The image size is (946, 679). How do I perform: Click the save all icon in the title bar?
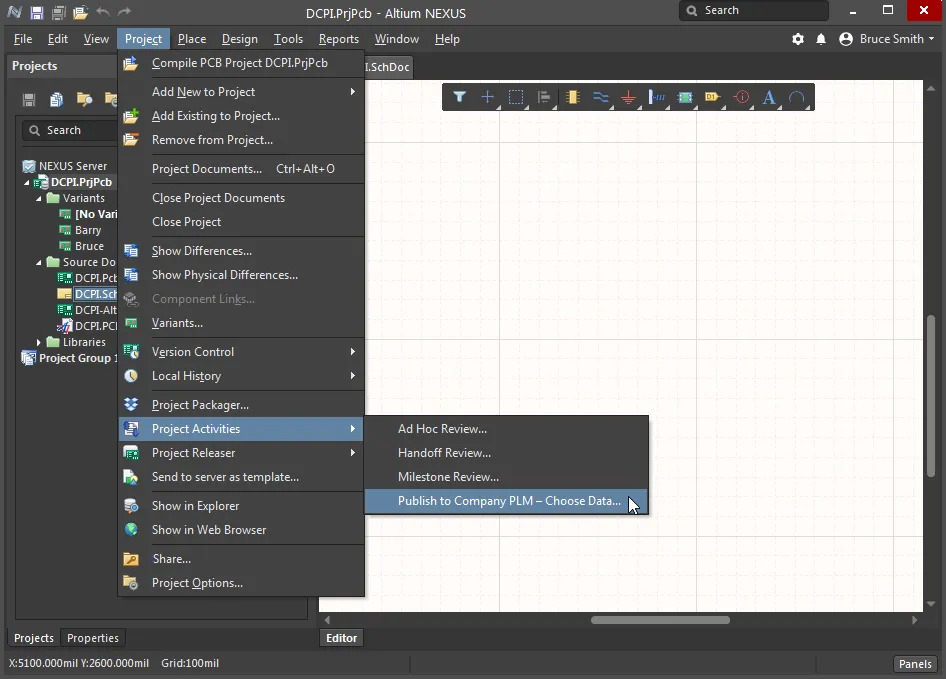[x=59, y=12]
